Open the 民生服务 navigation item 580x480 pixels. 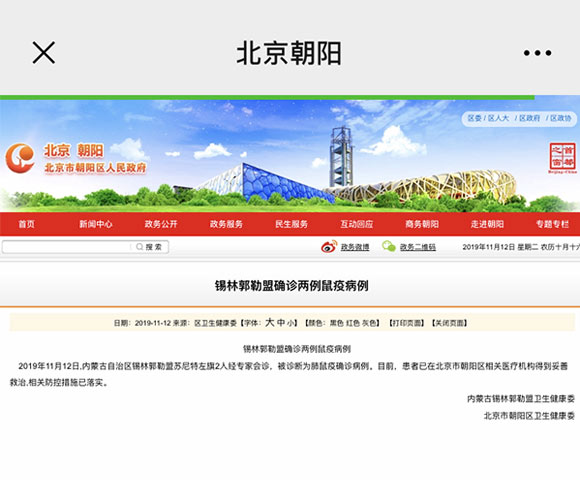click(x=291, y=224)
